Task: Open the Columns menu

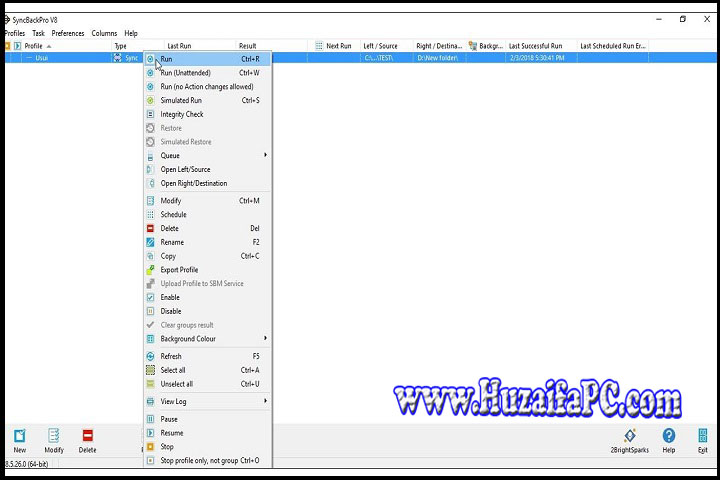Action: coord(104,33)
